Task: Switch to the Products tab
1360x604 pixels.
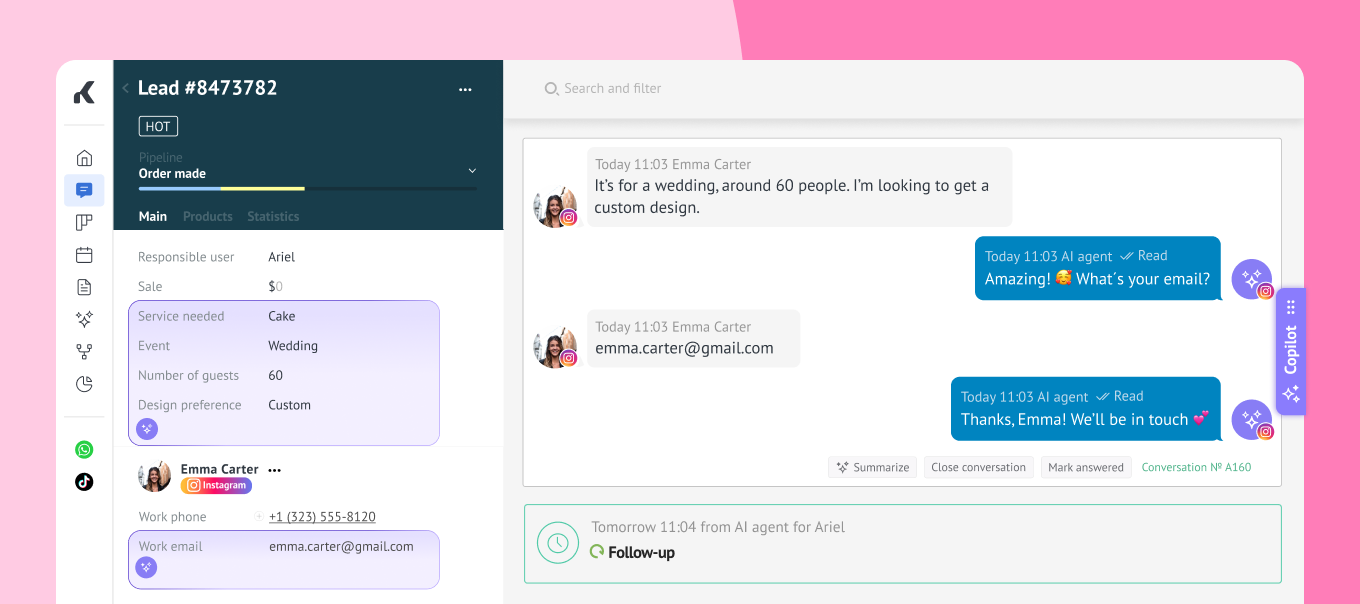Action: (207, 216)
